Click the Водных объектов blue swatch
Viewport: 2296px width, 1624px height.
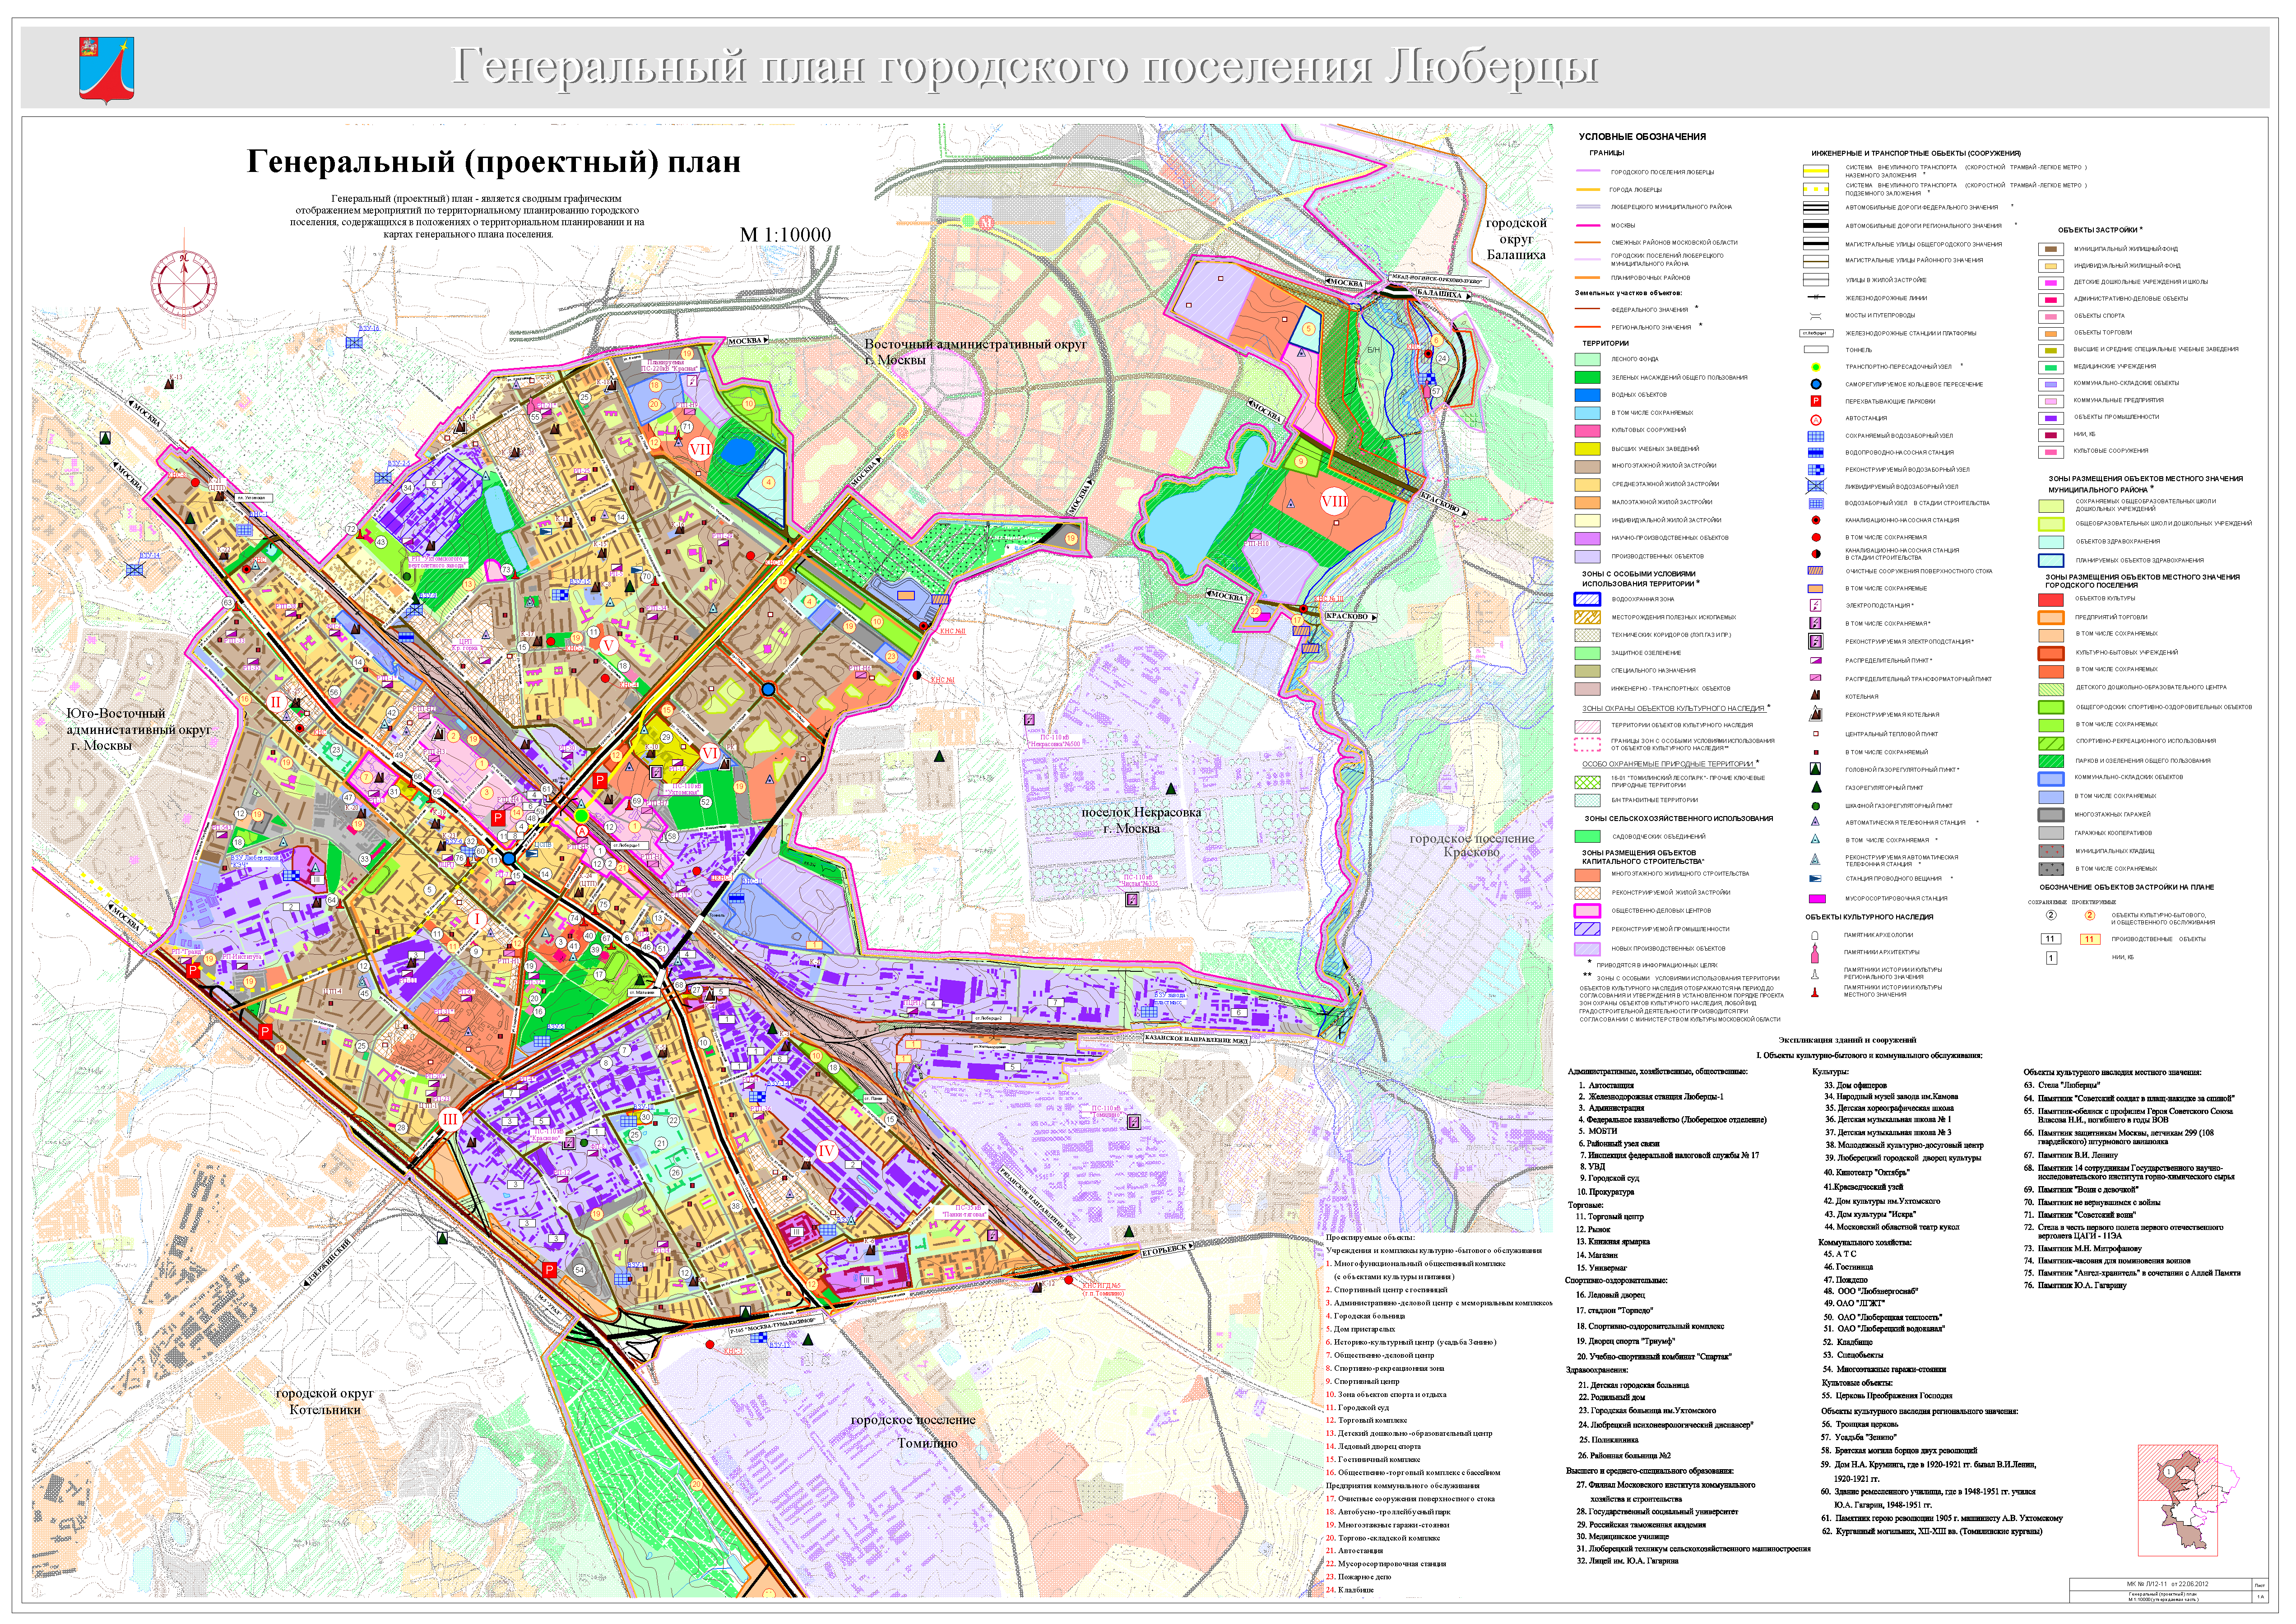[1588, 395]
